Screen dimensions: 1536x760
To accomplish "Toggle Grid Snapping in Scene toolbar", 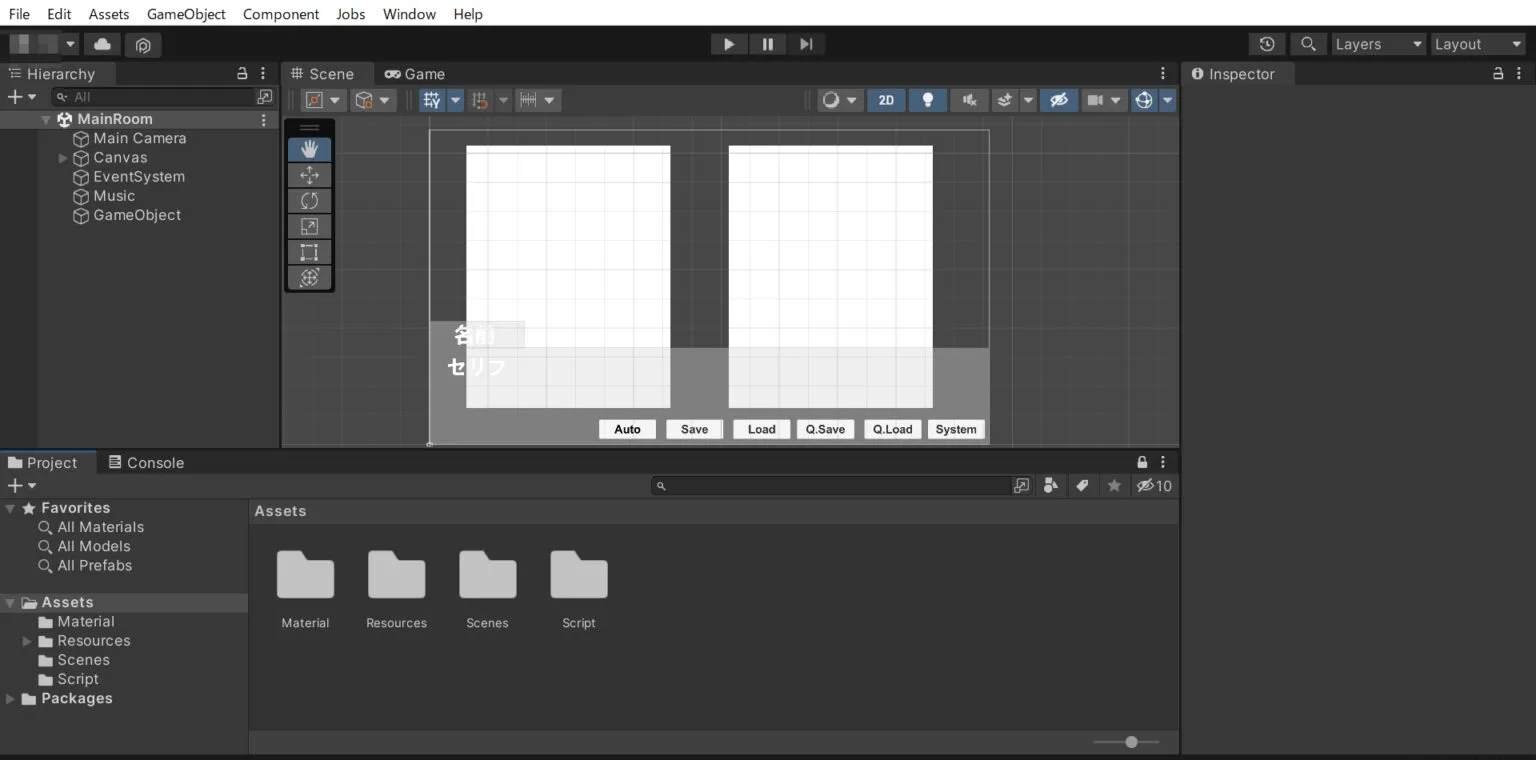I will click(432, 100).
